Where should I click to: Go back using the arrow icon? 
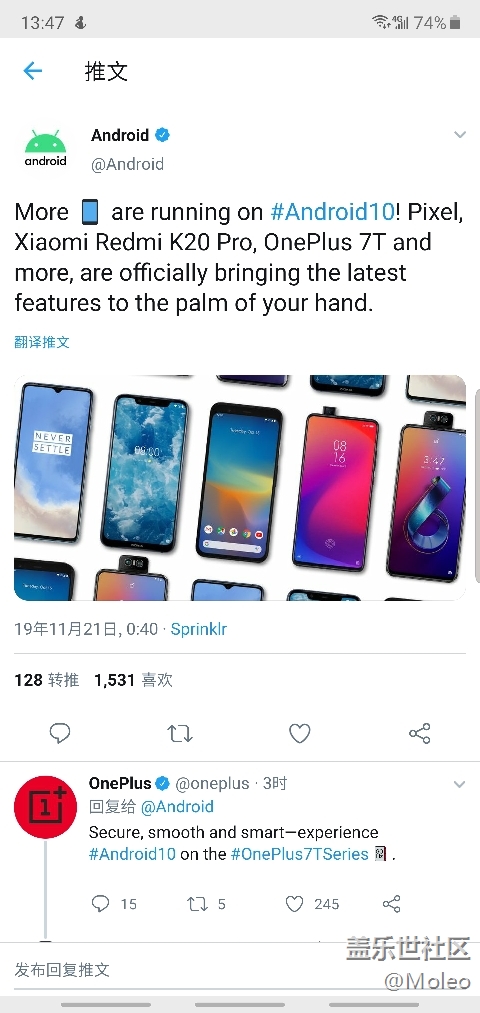(x=32, y=71)
